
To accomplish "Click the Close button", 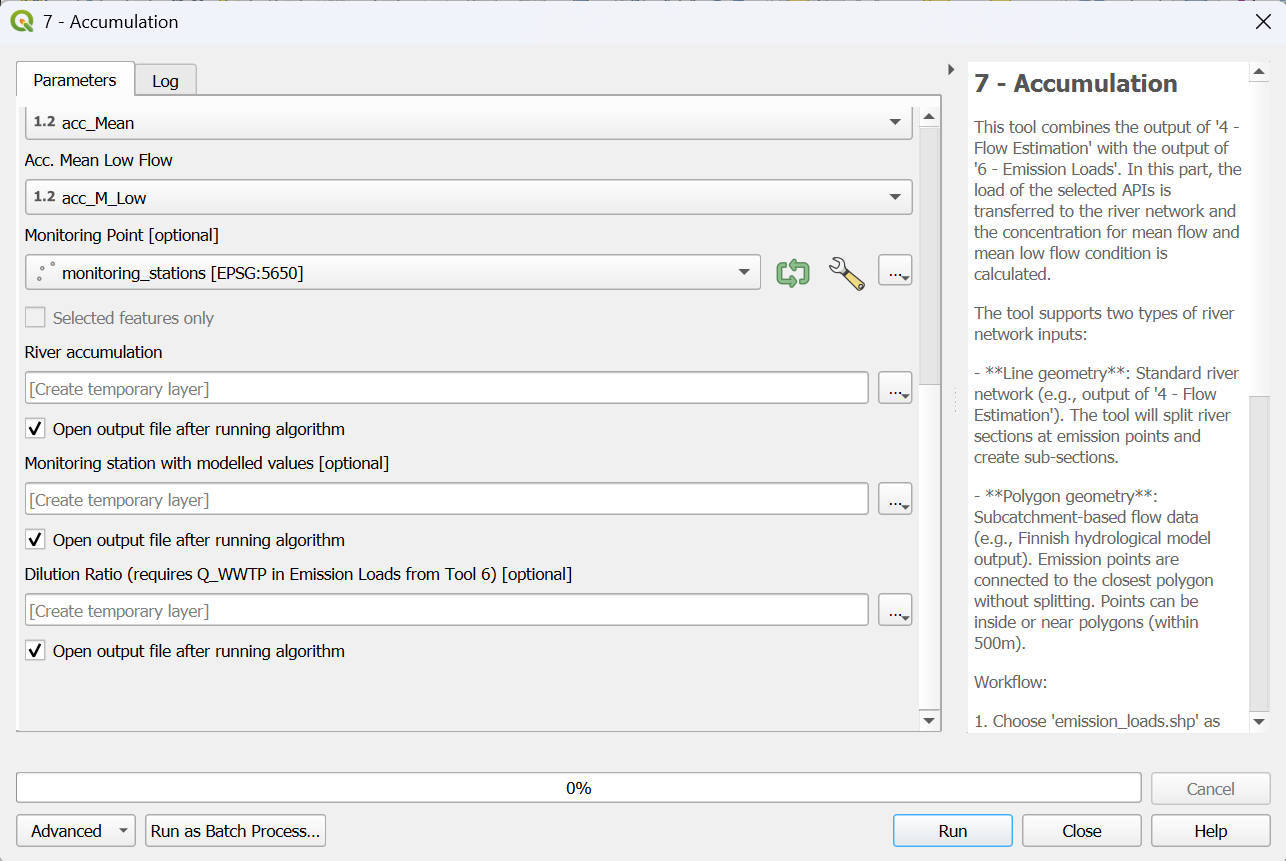I will coord(1082,831).
